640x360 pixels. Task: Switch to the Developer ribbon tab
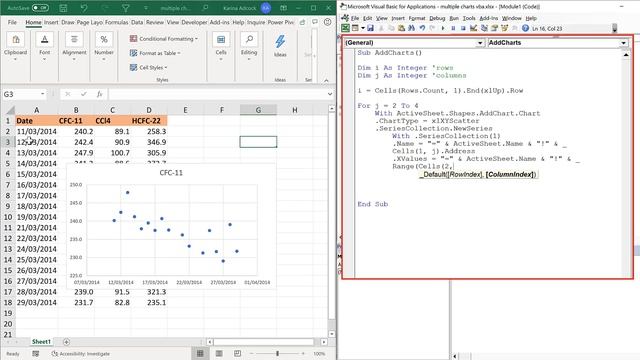(x=194, y=22)
